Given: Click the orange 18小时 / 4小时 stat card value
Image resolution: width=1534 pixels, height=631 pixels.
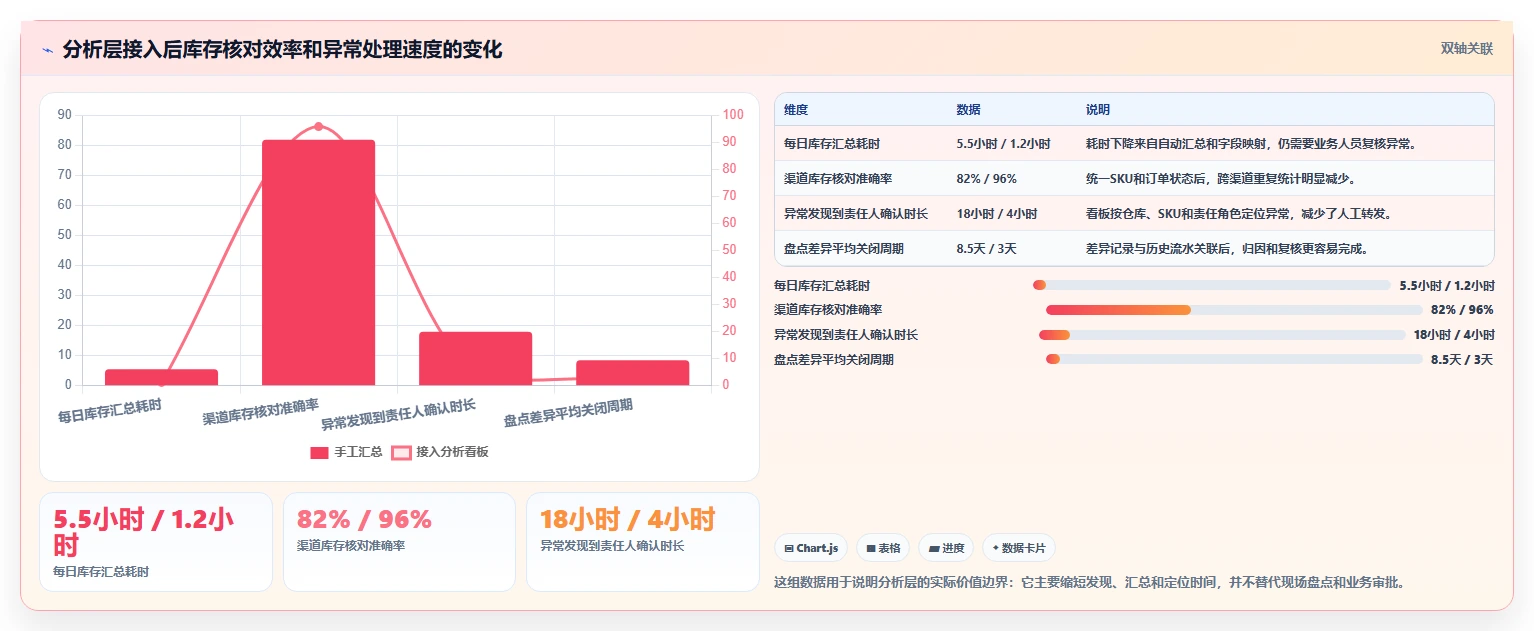Looking at the screenshot, I should pyautogui.click(x=627, y=520).
